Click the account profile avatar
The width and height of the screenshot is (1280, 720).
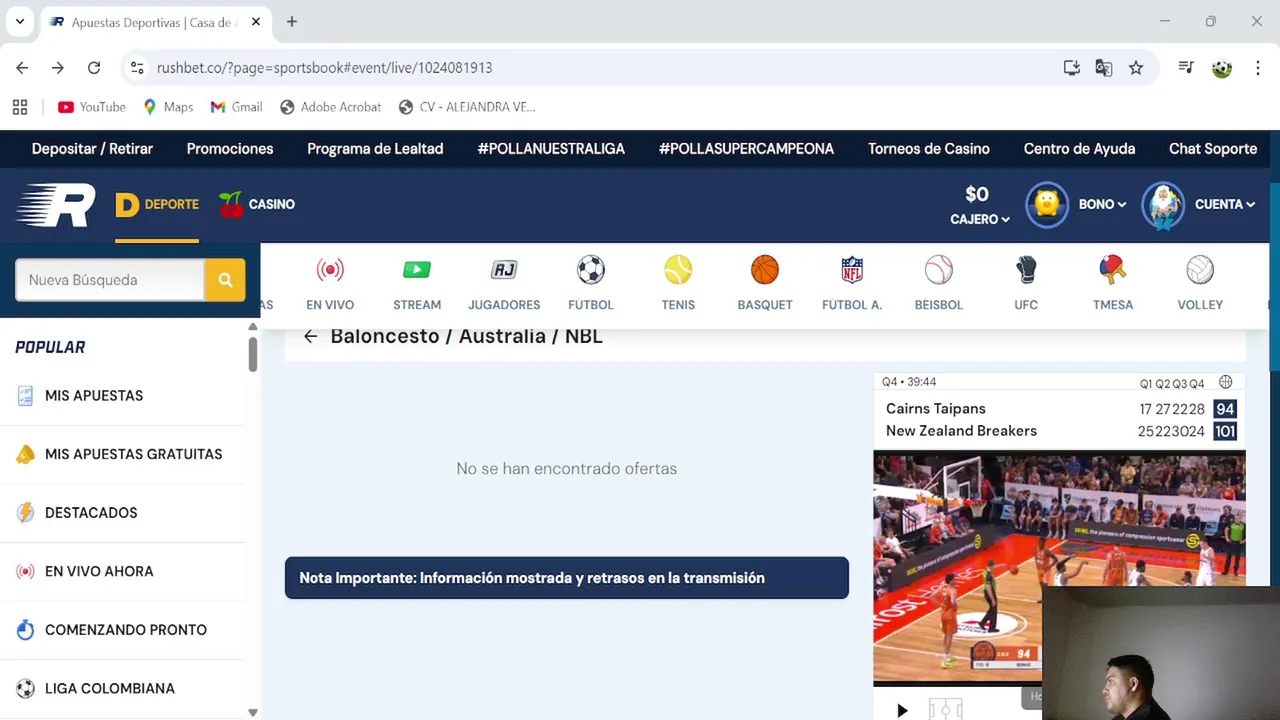[1163, 205]
